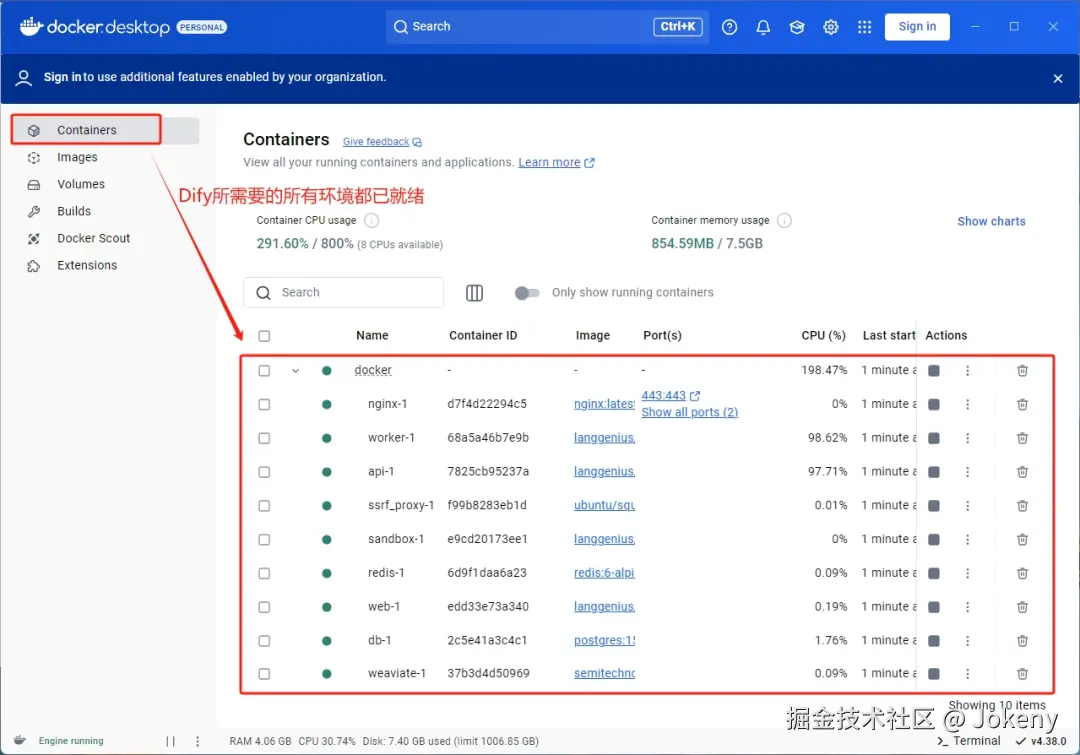Focus the containers Search field
Screen dimensions: 1080x755
tap(344, 293)
